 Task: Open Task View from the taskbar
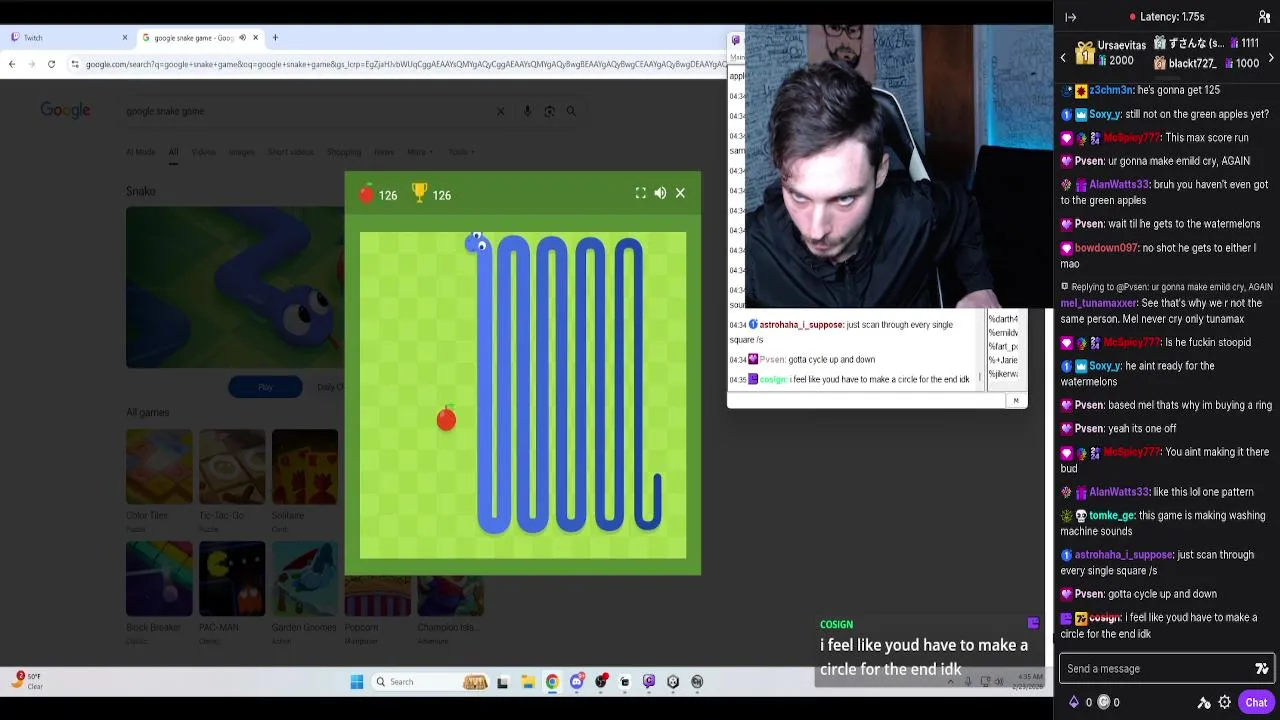pyautogui.click(x=502, y=682)
